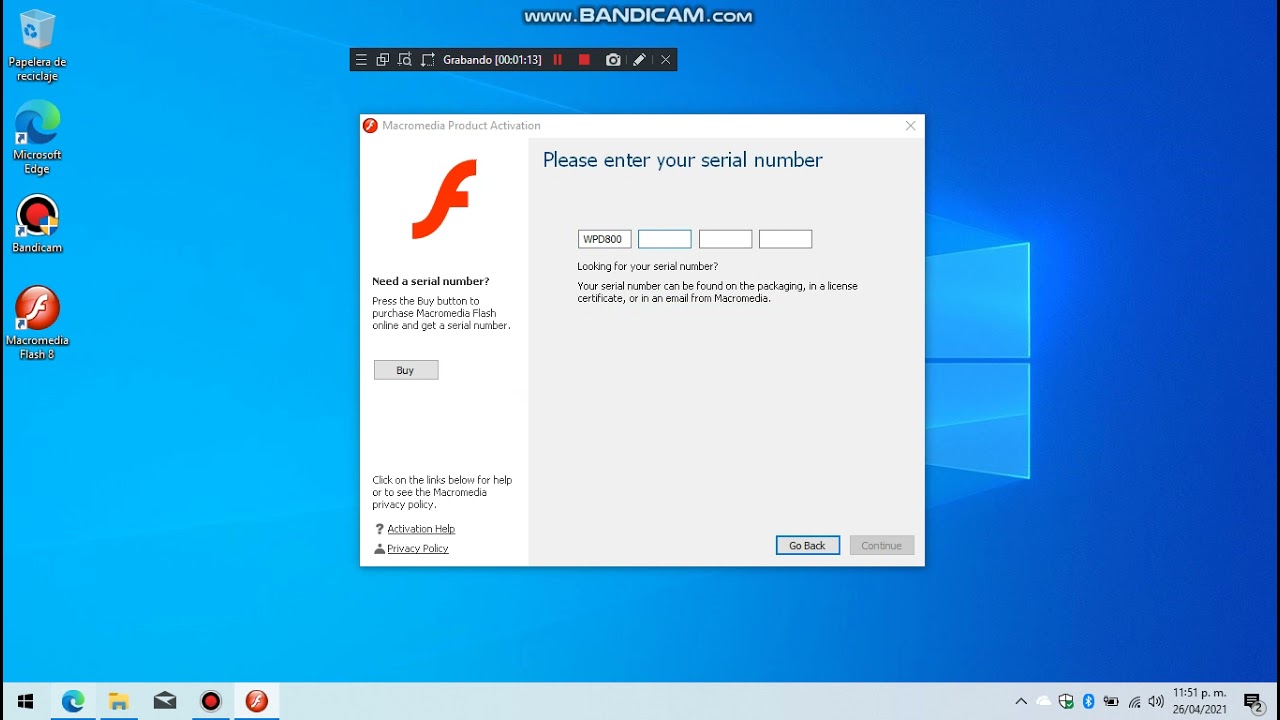
Task: Click the fourth serial number field
Action: coord(785,239)
